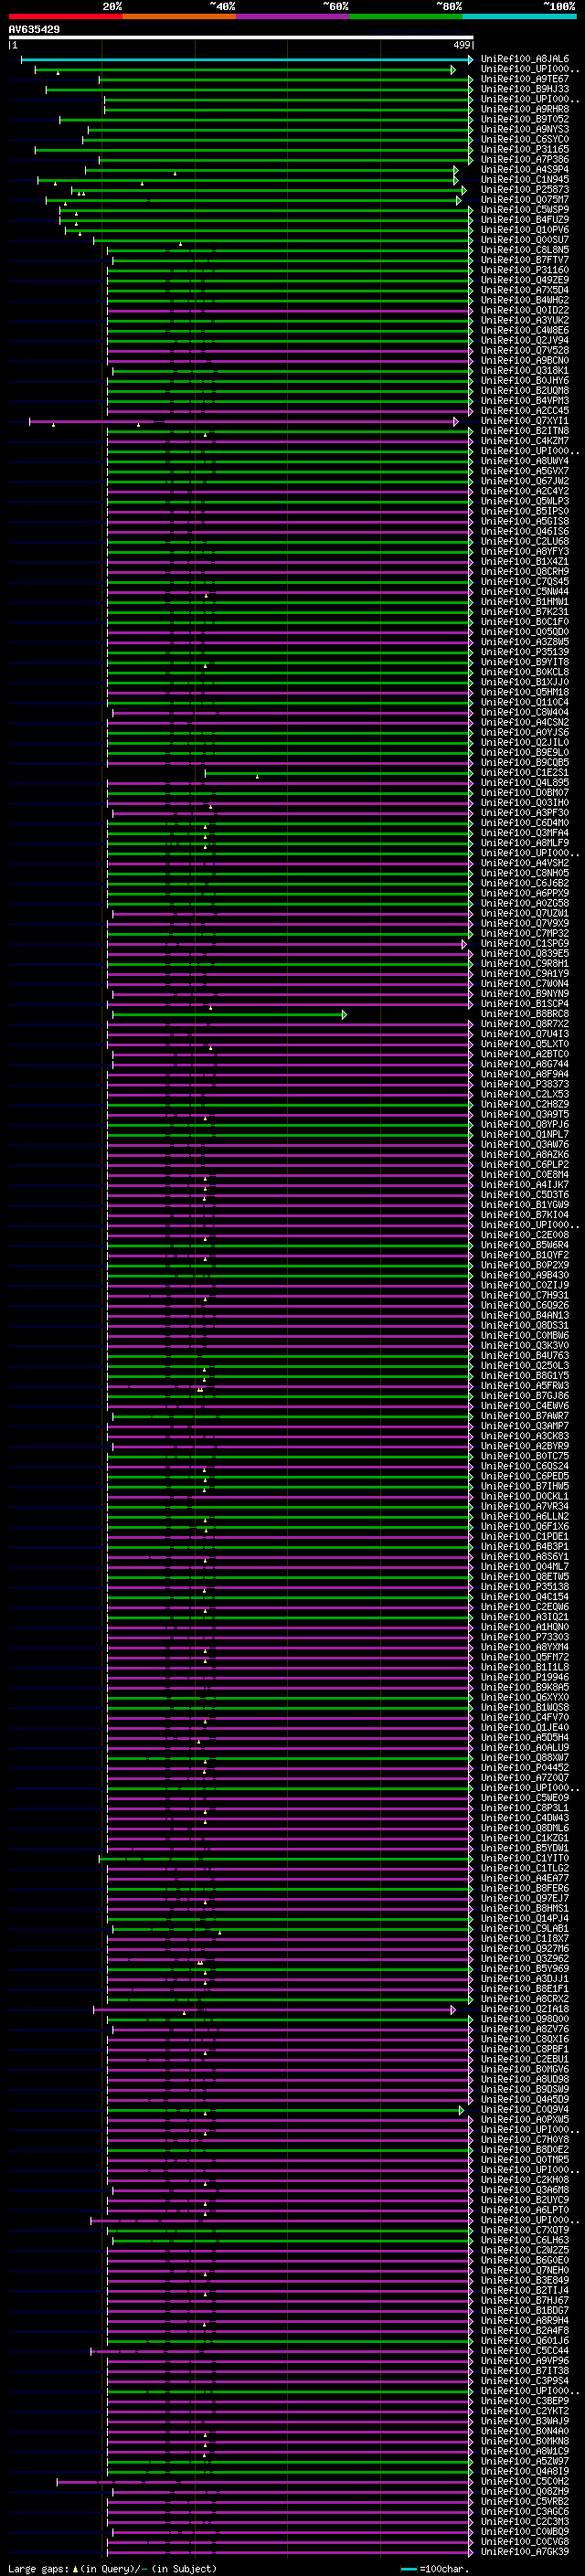Select hit label UniRef100_A8G744
Image resolution: width=585 pixels, height=2576 pixels.
(525, 1064)
